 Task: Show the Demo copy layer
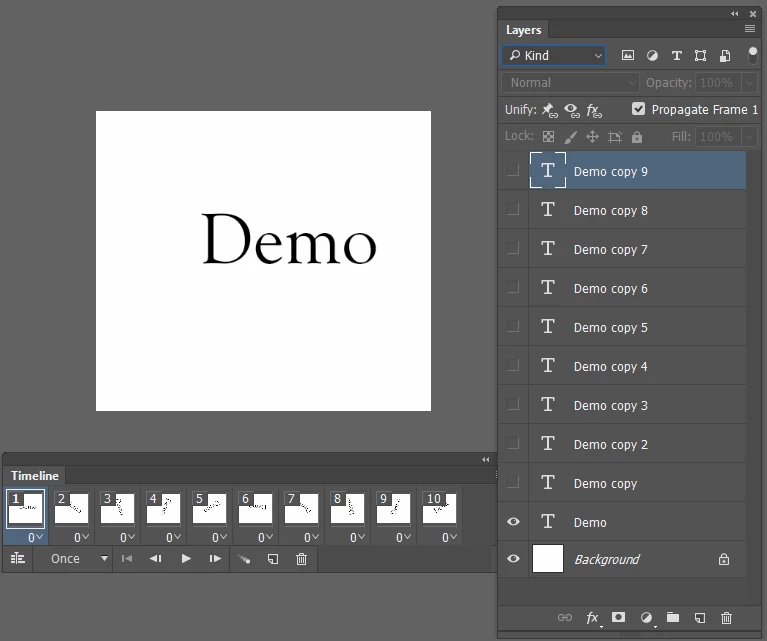513,482
